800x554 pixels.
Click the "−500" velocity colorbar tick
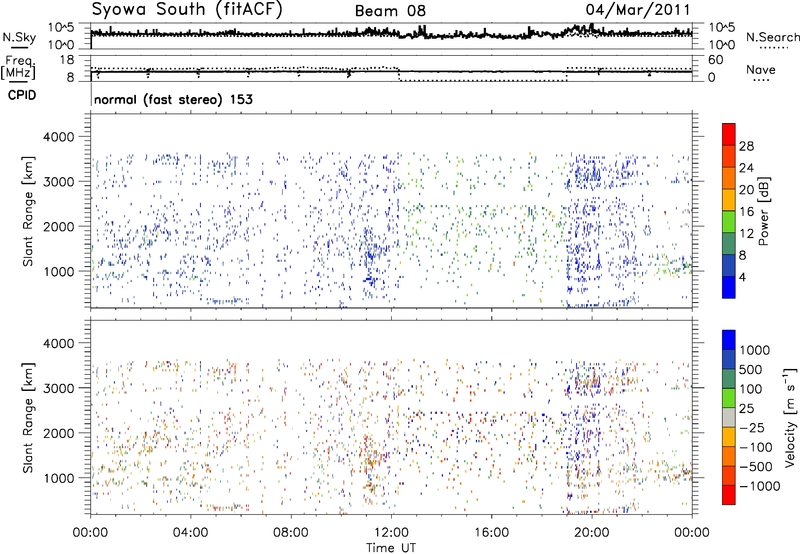[756, 467]
